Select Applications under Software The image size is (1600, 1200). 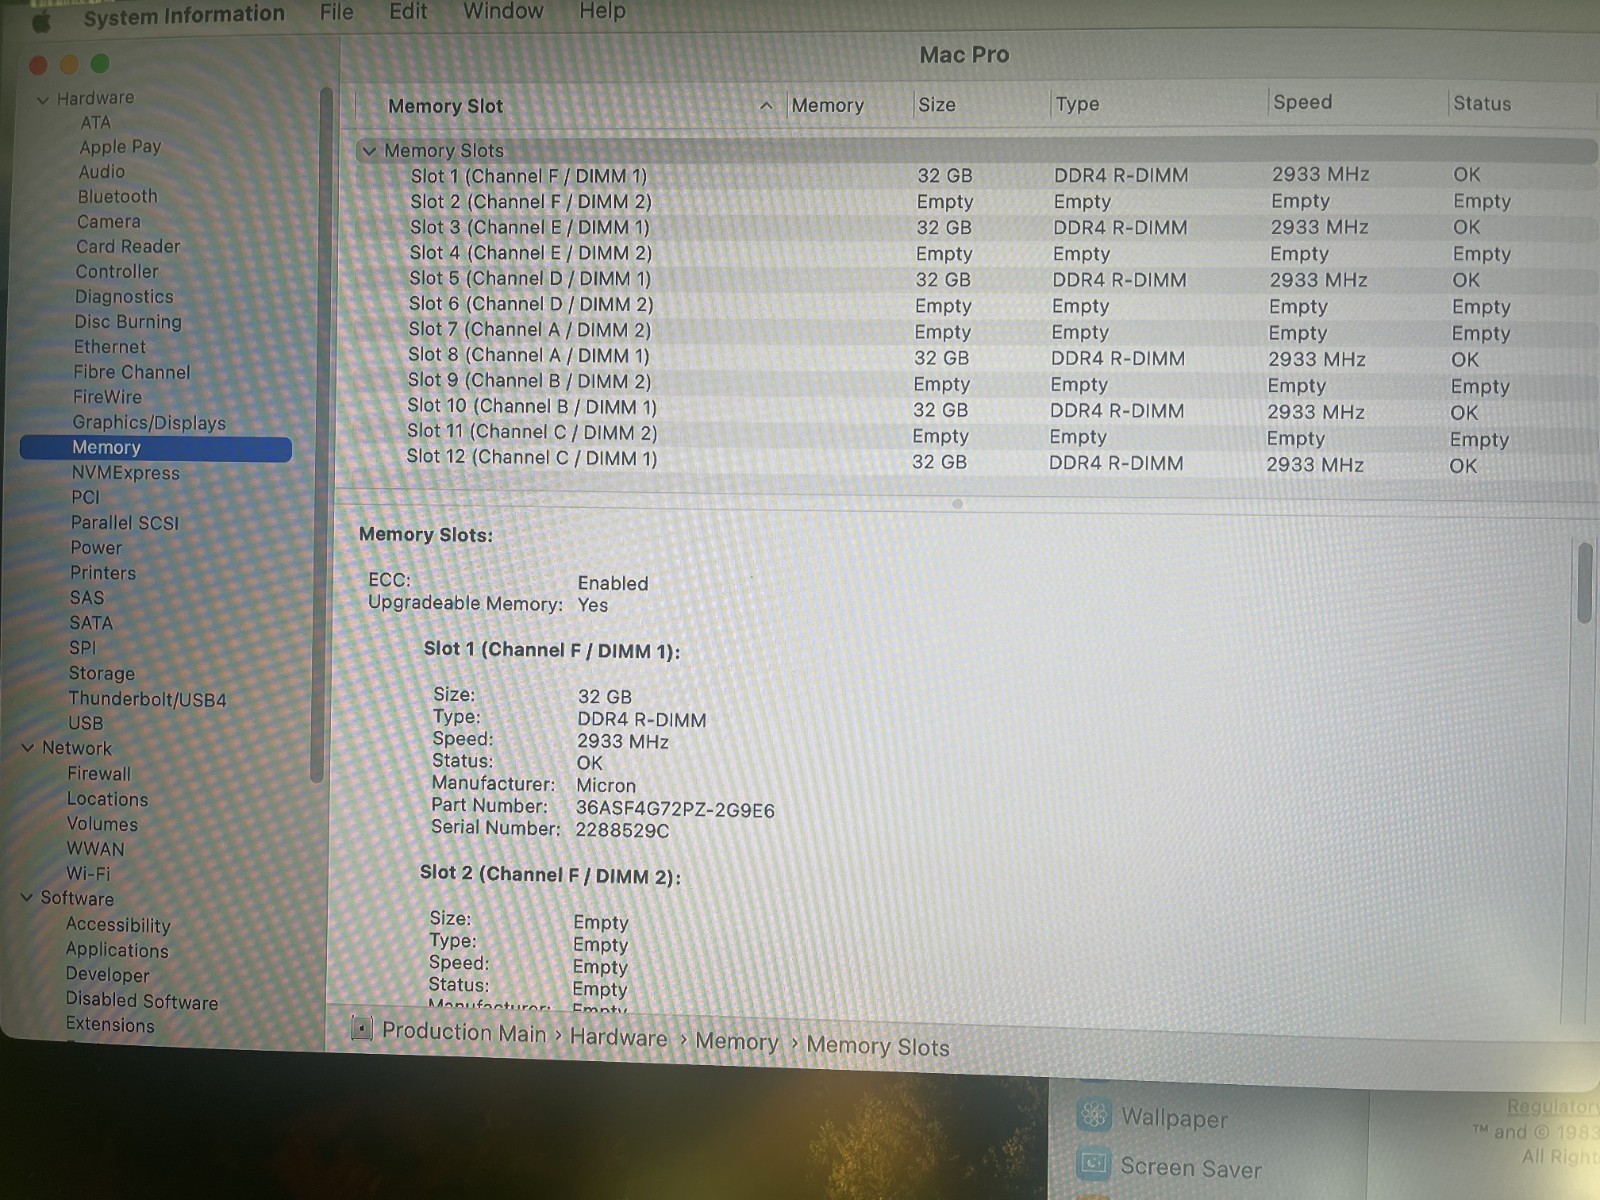pos(117,949)
